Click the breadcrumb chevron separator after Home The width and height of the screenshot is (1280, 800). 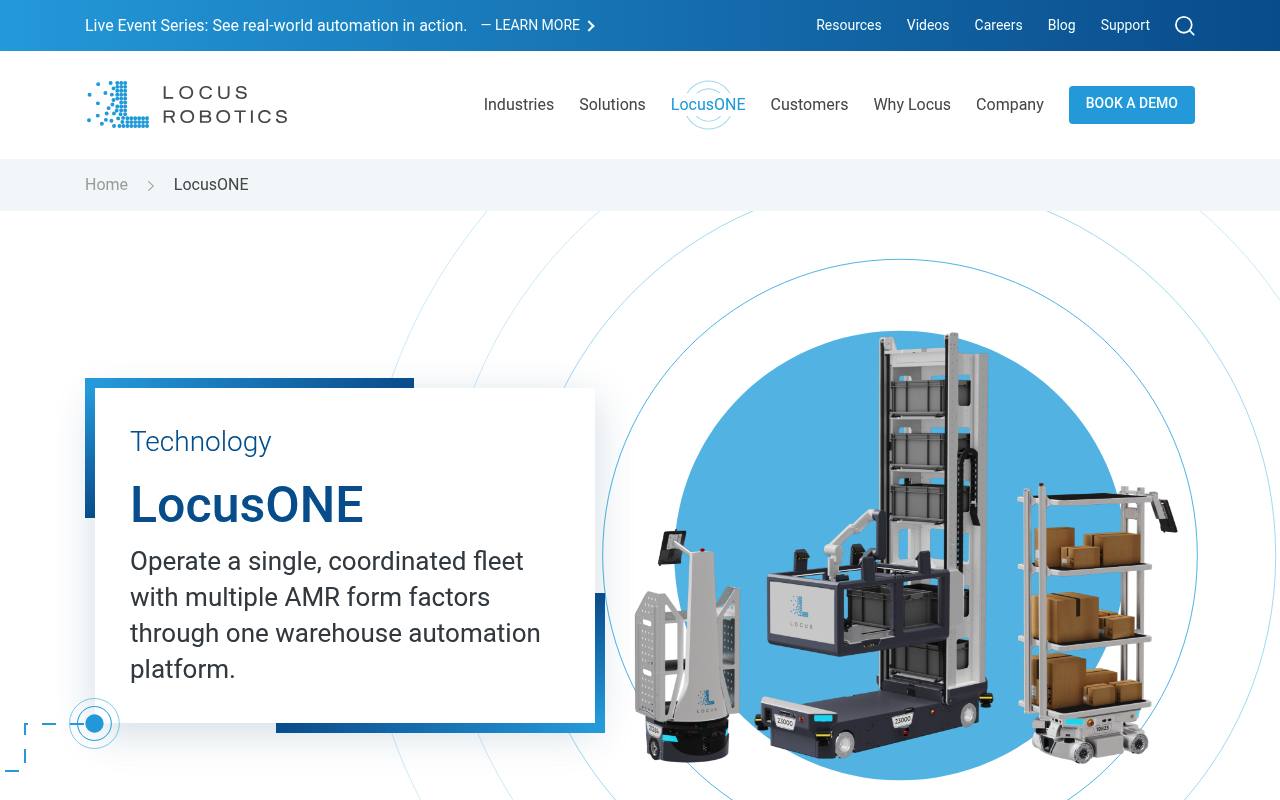151,185
